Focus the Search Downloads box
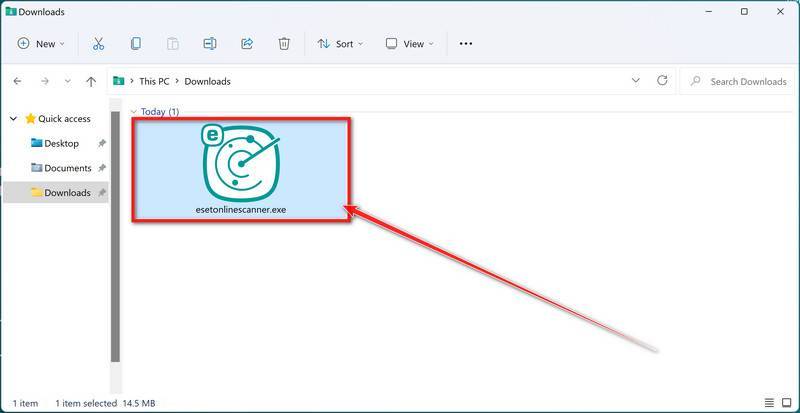 pos(737,82)
